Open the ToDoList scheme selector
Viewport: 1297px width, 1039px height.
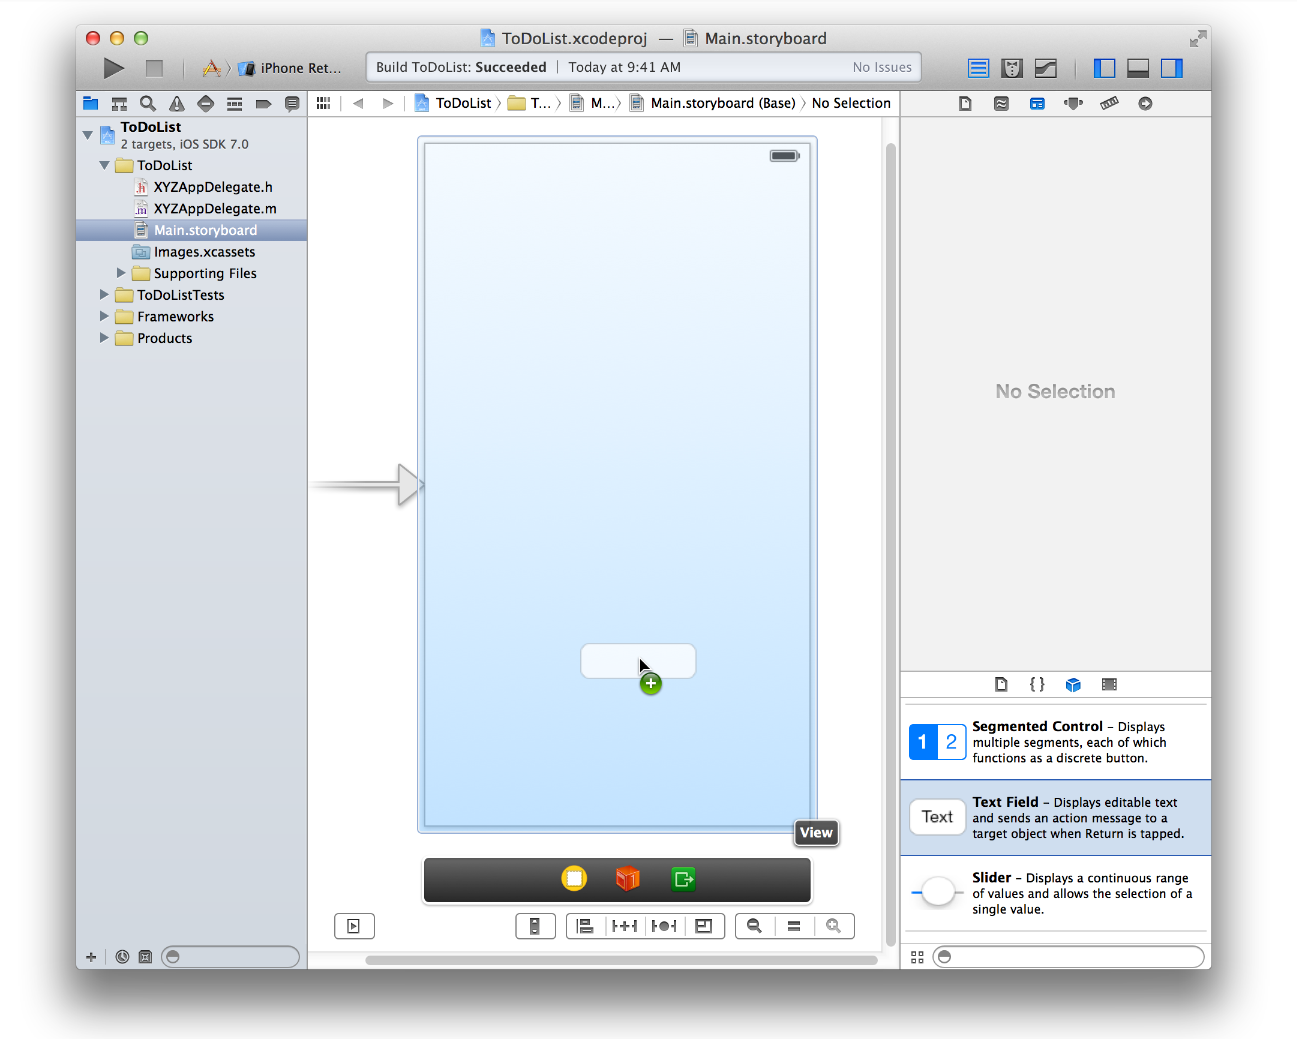[x=212, y=68]
